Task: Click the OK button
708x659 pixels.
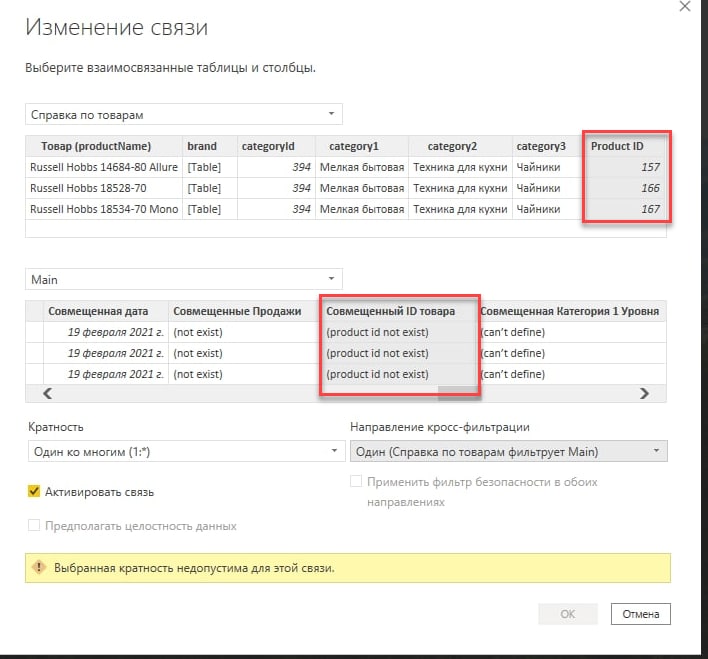Action: click(568, 614)
